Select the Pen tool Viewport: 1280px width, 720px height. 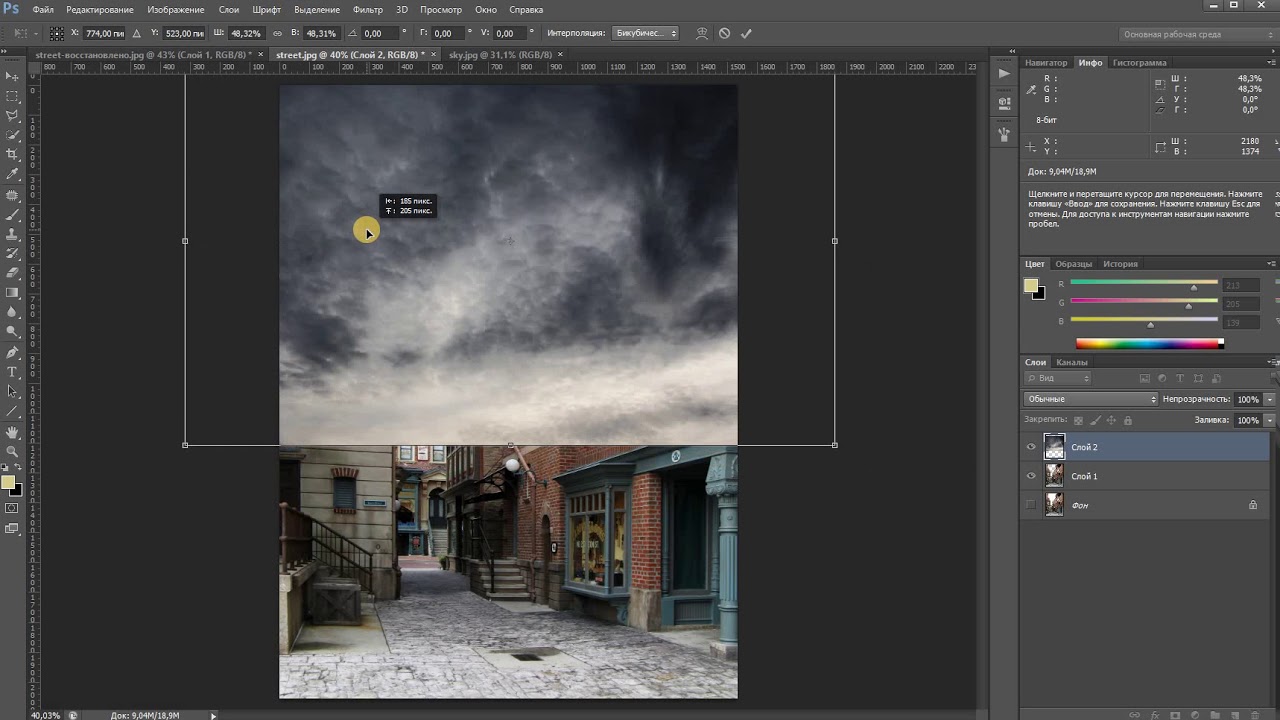[12, 352]
